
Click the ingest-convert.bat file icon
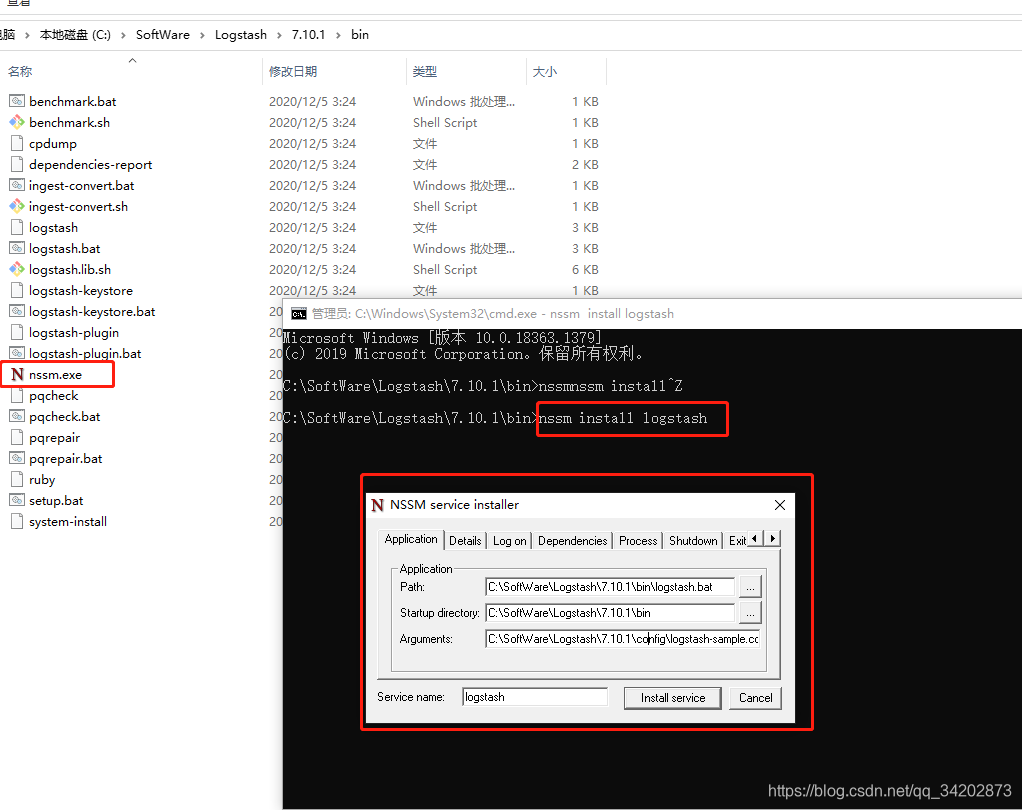(x=17, y=185)
